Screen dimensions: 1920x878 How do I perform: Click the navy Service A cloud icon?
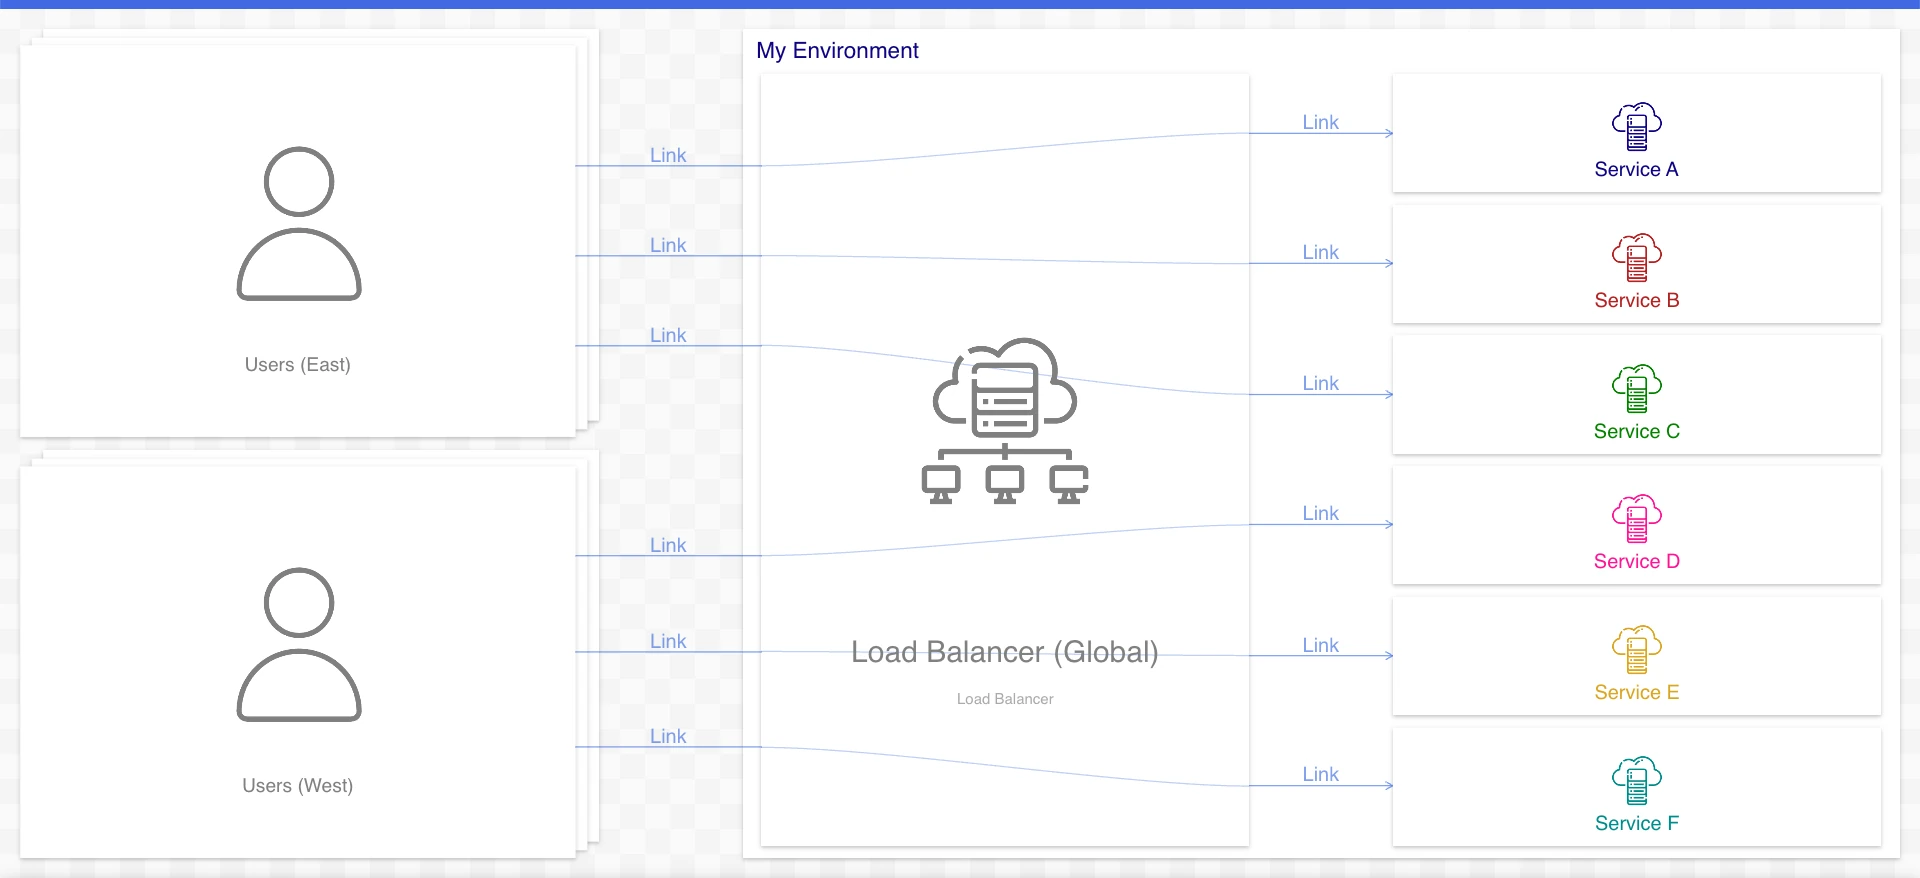tap(1636, 127)
